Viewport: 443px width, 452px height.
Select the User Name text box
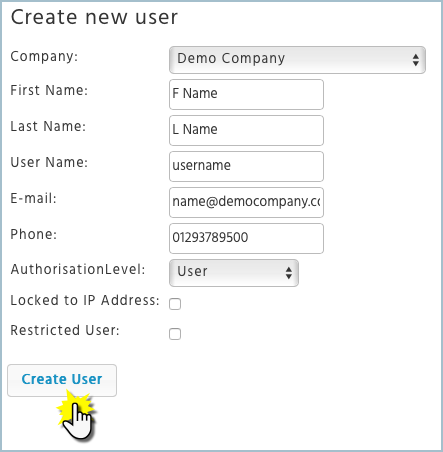point(246,166)
